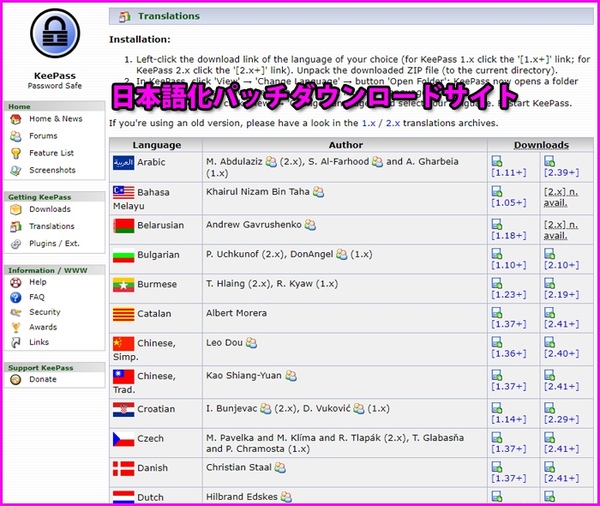Open the Feature List page

coord(51,153)
